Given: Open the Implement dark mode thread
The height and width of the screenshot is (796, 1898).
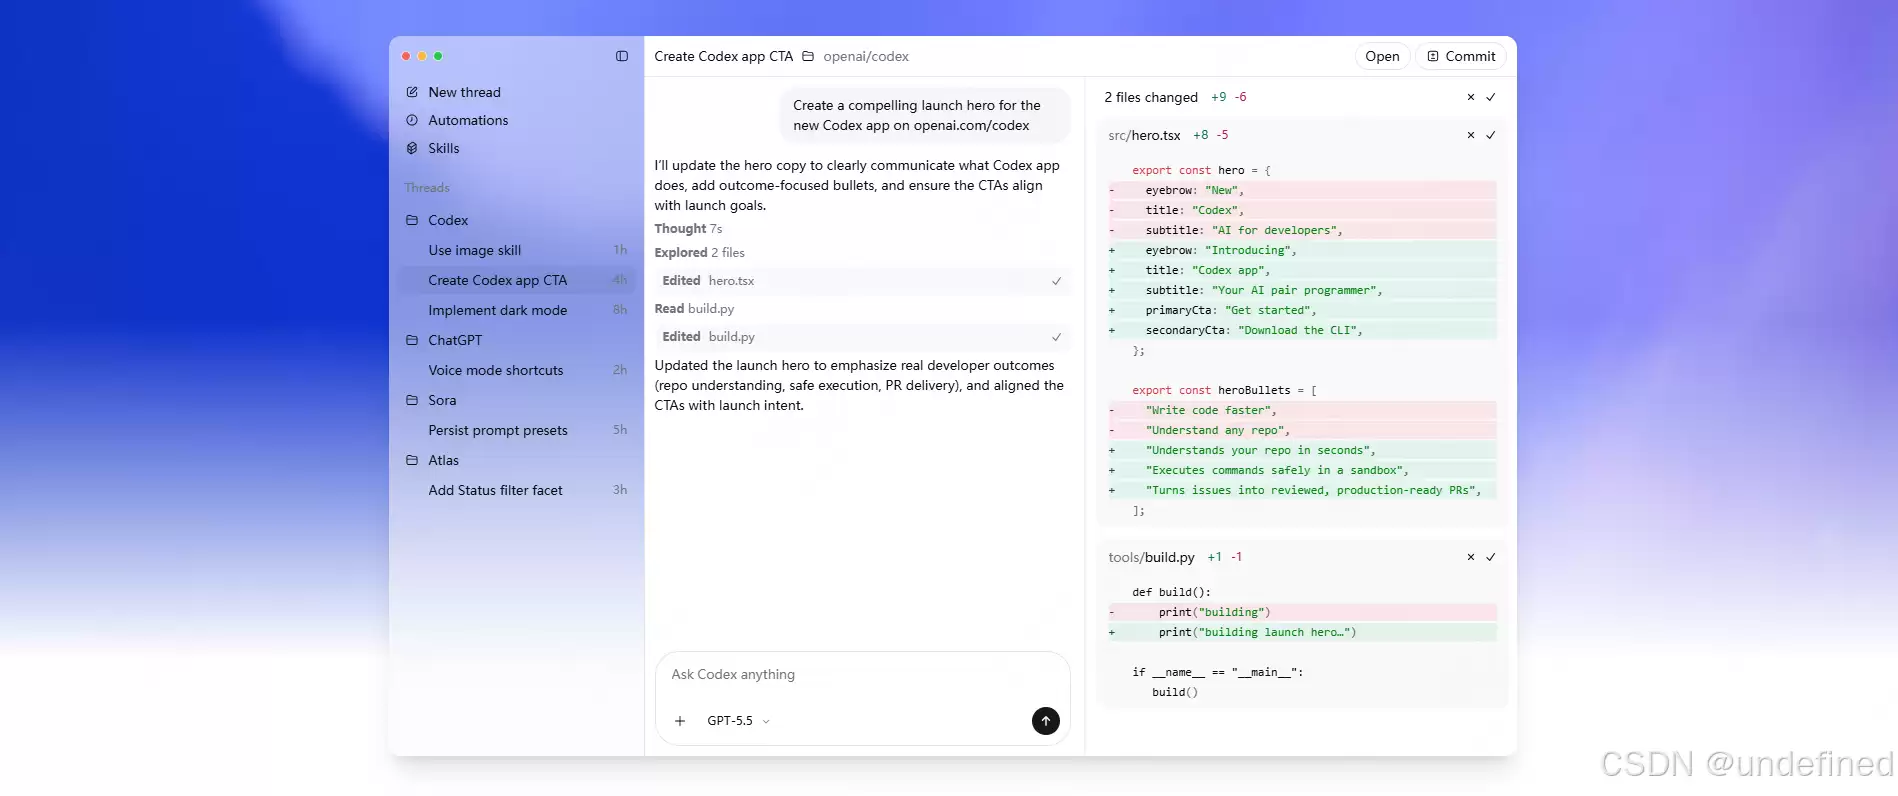Looking at the screenshot, I should tap(516, 310).
